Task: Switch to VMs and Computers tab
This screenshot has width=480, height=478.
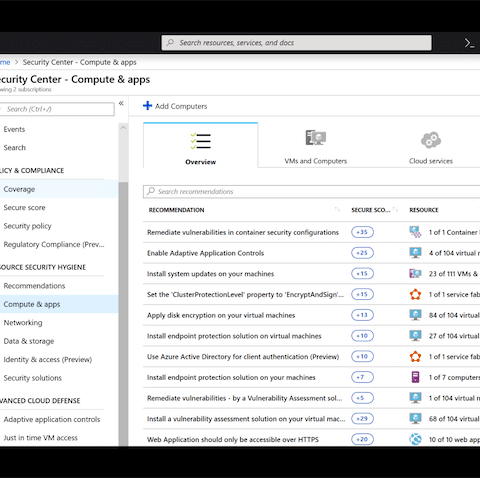Action: pyautogui.click(x=316, y=145)
